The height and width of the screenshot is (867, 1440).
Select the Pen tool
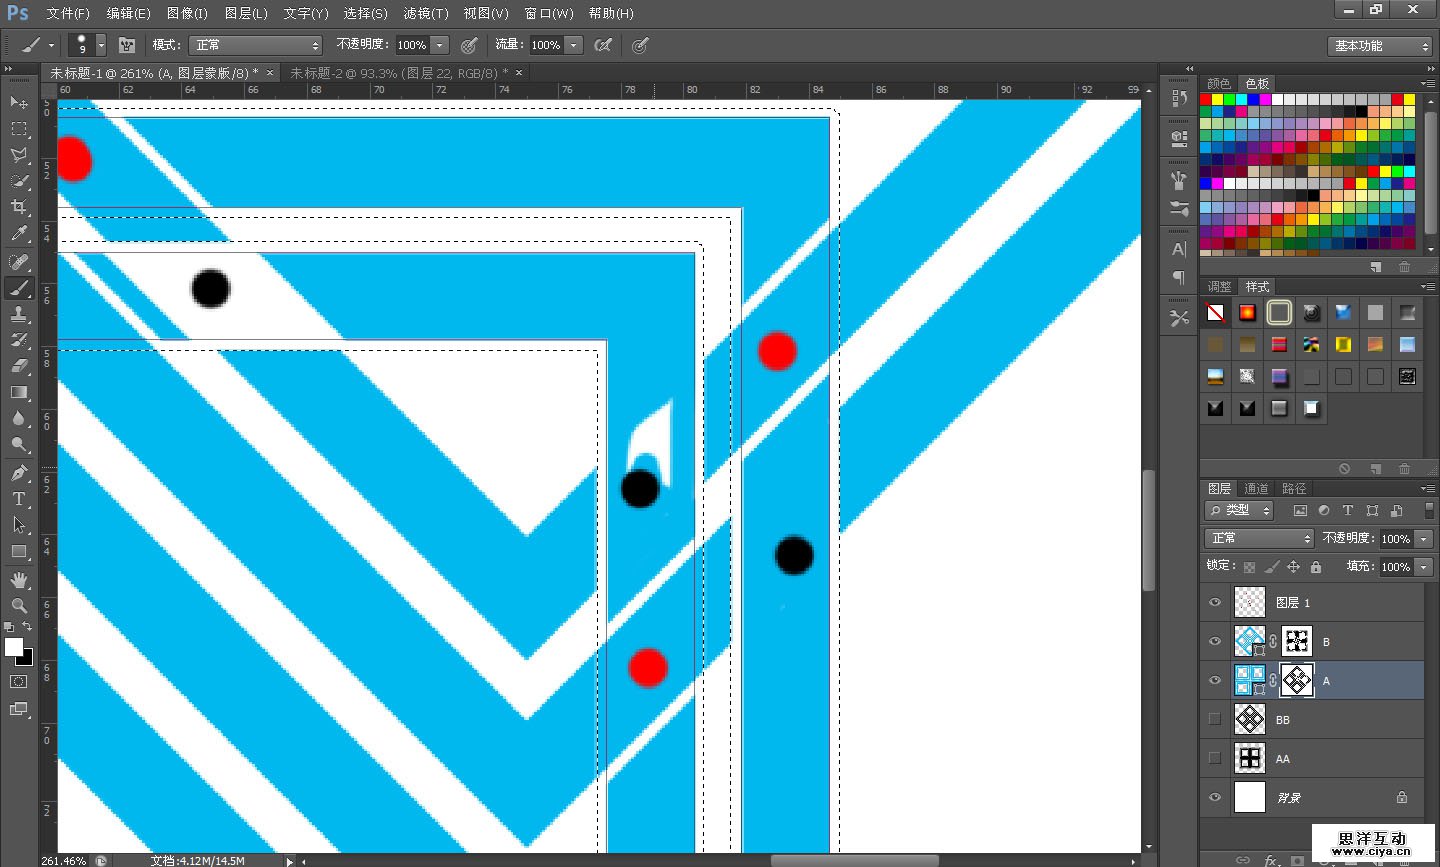[x=19, y=472]
